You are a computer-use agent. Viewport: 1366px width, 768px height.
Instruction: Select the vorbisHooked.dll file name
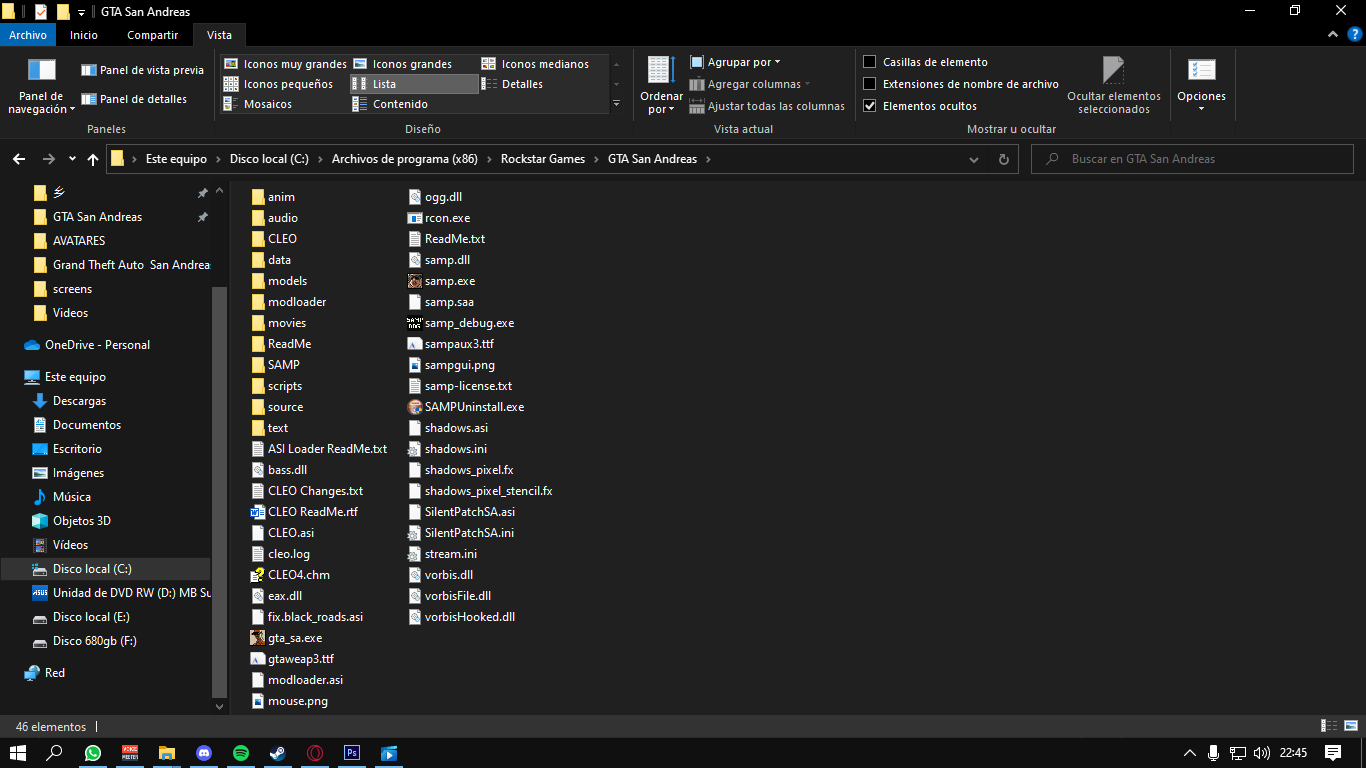point(470,617)
